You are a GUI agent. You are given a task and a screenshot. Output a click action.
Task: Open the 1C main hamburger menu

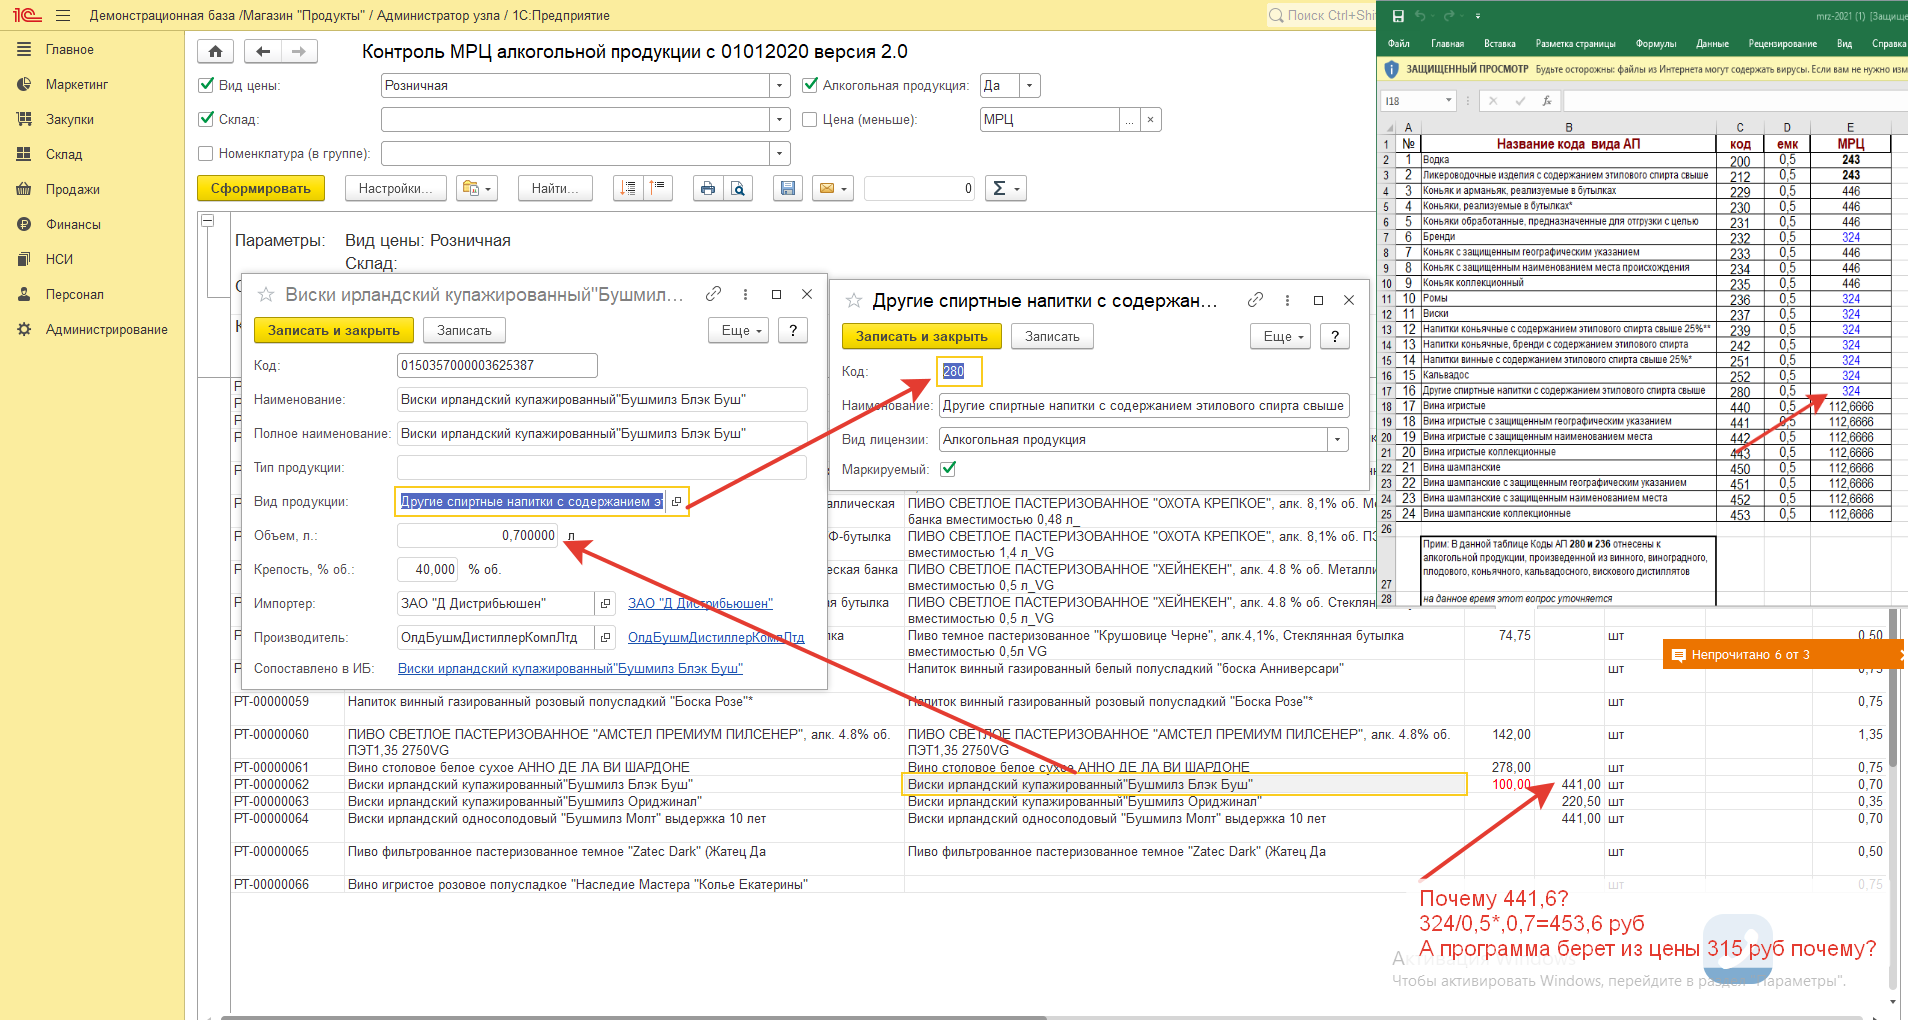click(x=63, y=15)
